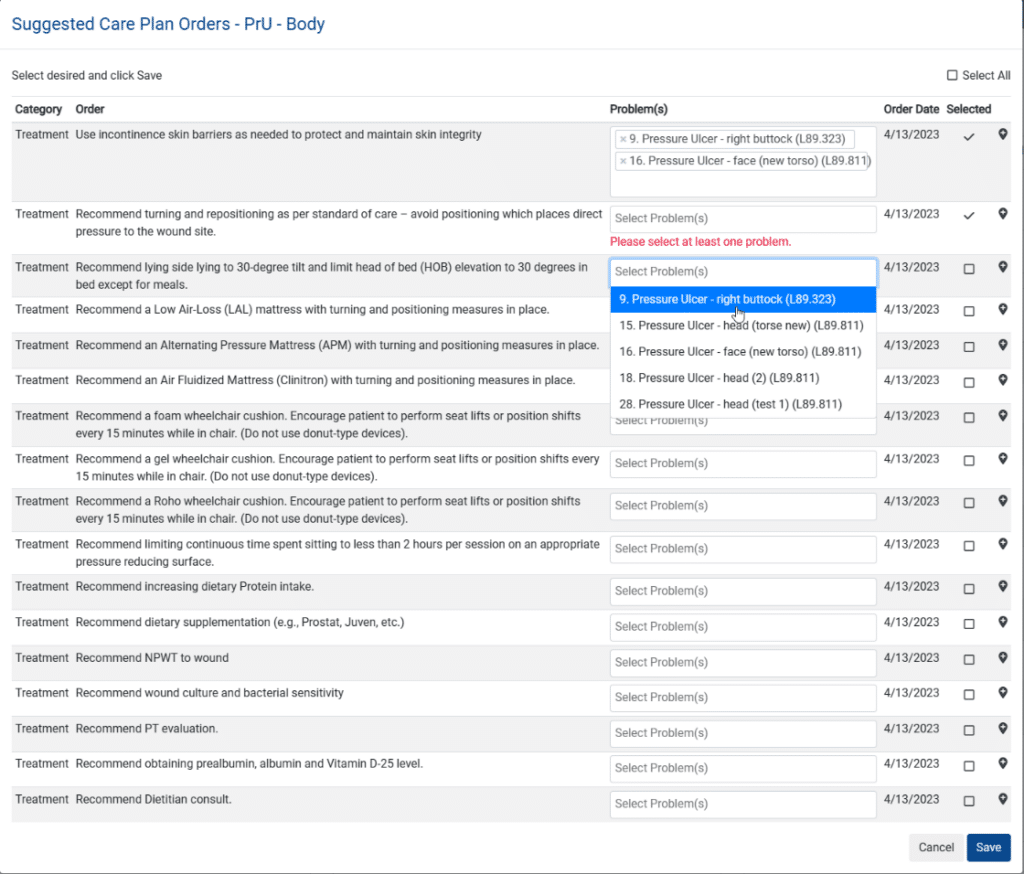The width and height of the screenshot is (1024, 874).
Task: Choose 15. Pressure Ulcer - head (torse new)
Action: click(x=743, y=325)
